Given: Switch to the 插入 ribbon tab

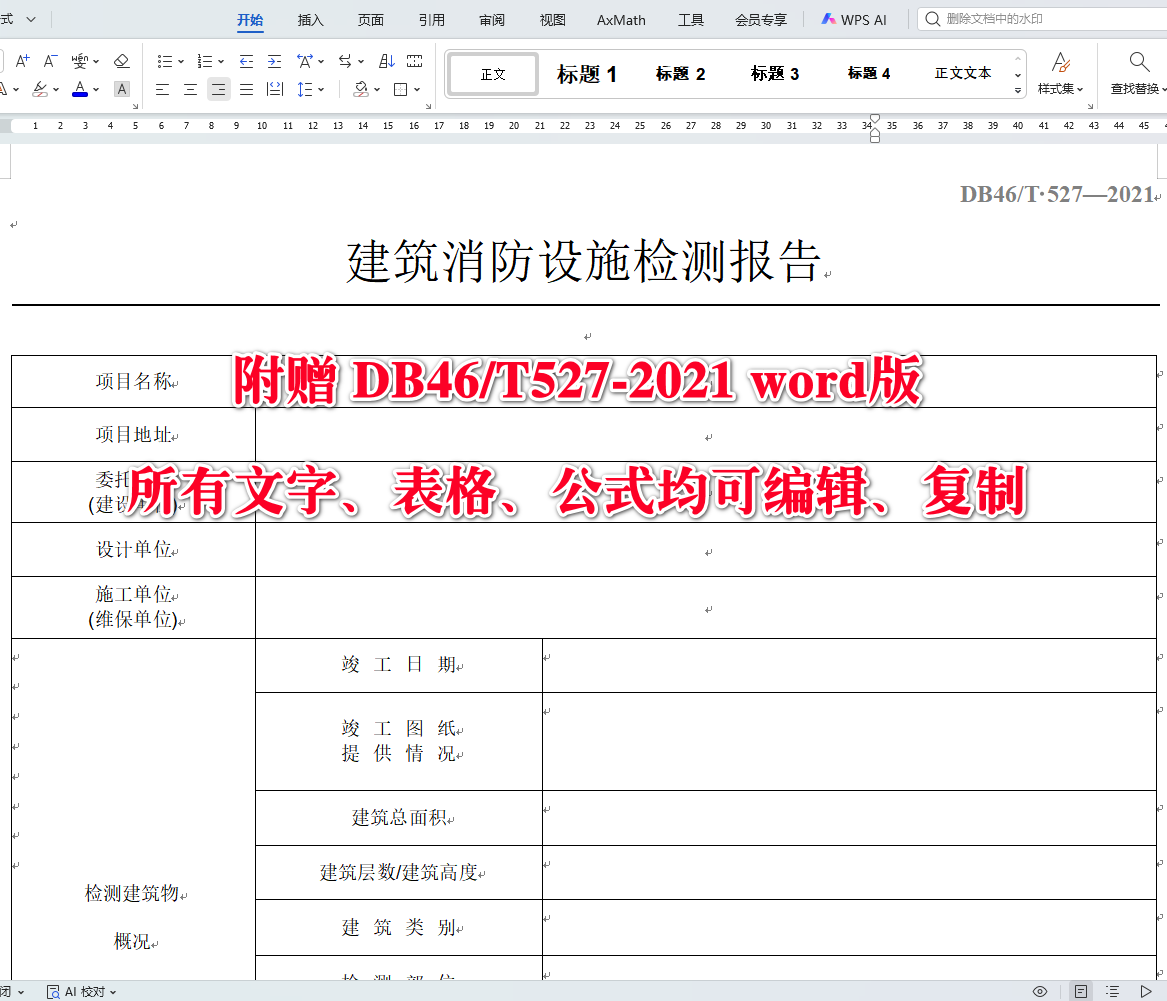Looking at the screenshot, I should coord(310,19).
